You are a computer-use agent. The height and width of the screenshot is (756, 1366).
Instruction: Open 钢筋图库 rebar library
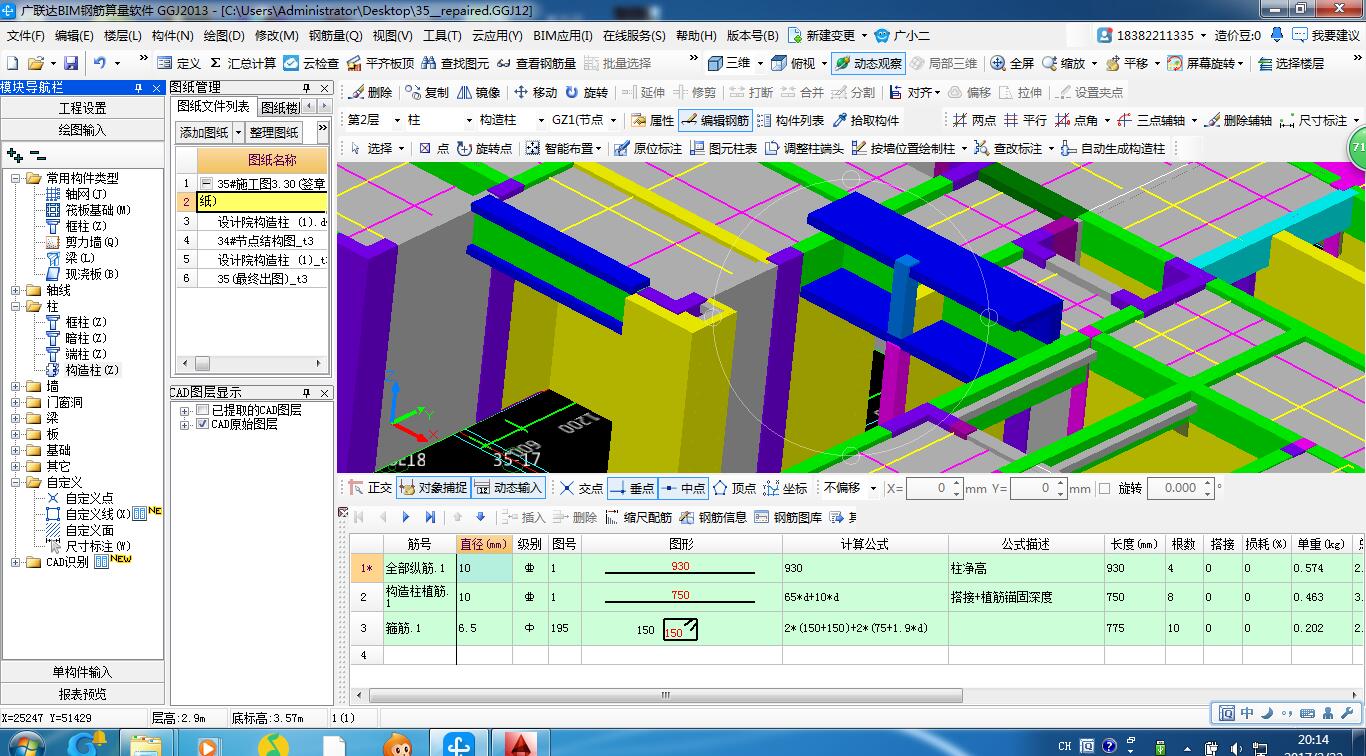click(789, 517)
